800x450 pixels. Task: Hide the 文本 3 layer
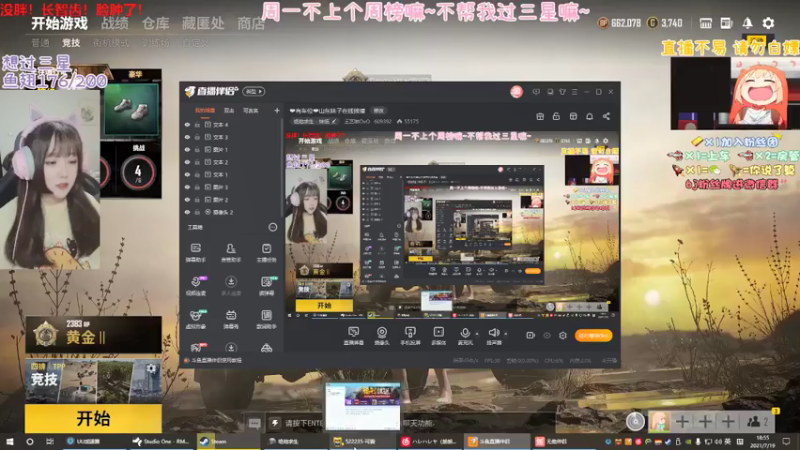(187, 137)
